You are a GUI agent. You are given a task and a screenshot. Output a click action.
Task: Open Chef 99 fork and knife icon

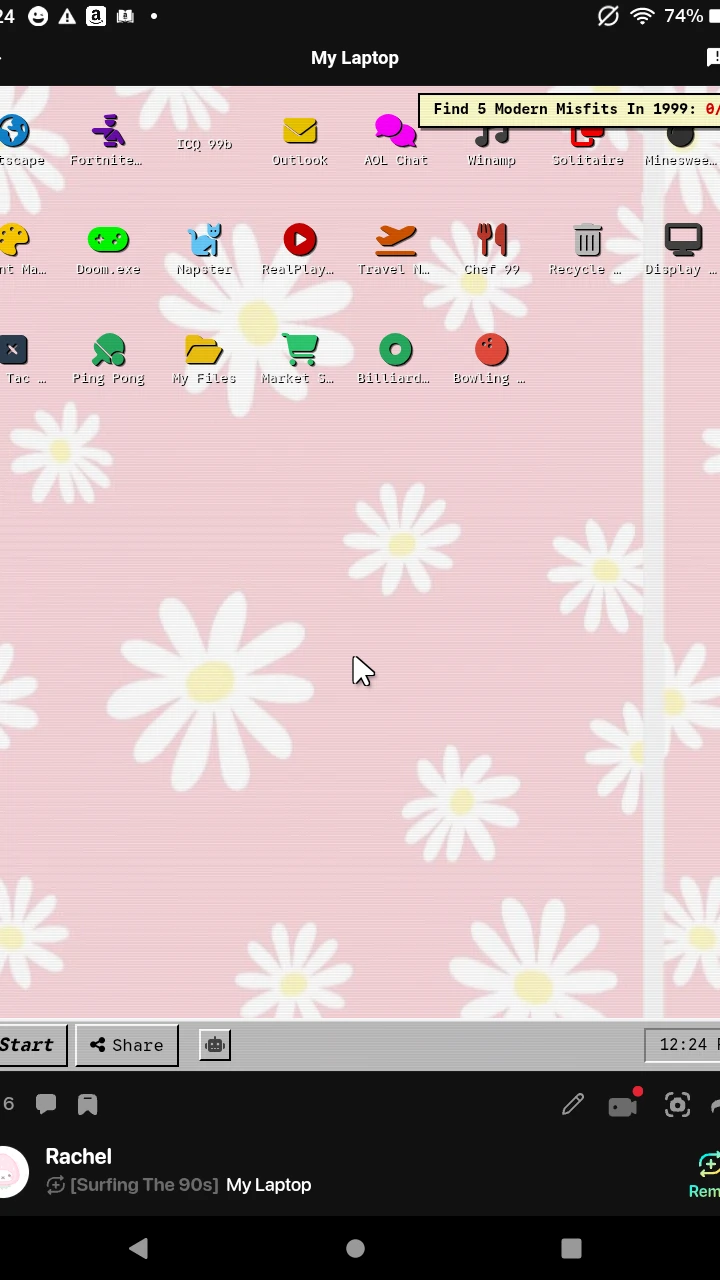click(x=492, y=240)
